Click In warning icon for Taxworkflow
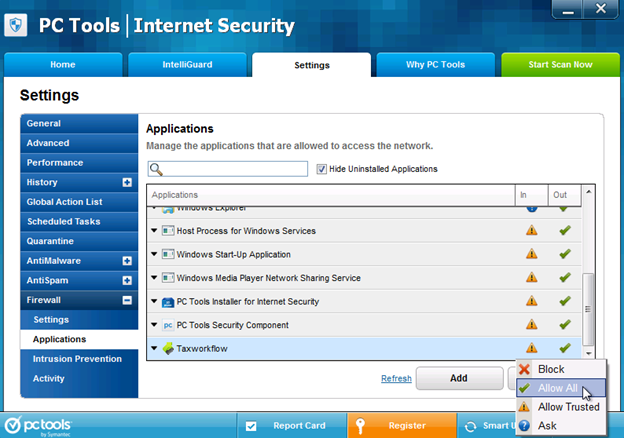Screen dimensions: 624x438 coord(532,348)
